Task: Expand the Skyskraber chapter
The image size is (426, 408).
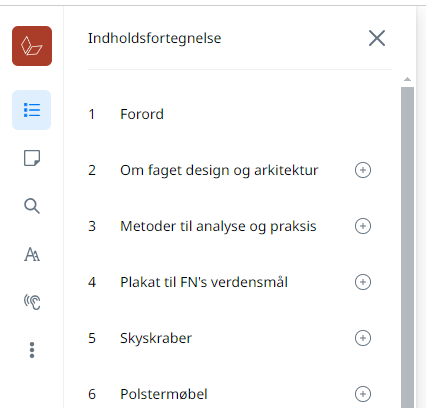Action: (x=363, y=338)
